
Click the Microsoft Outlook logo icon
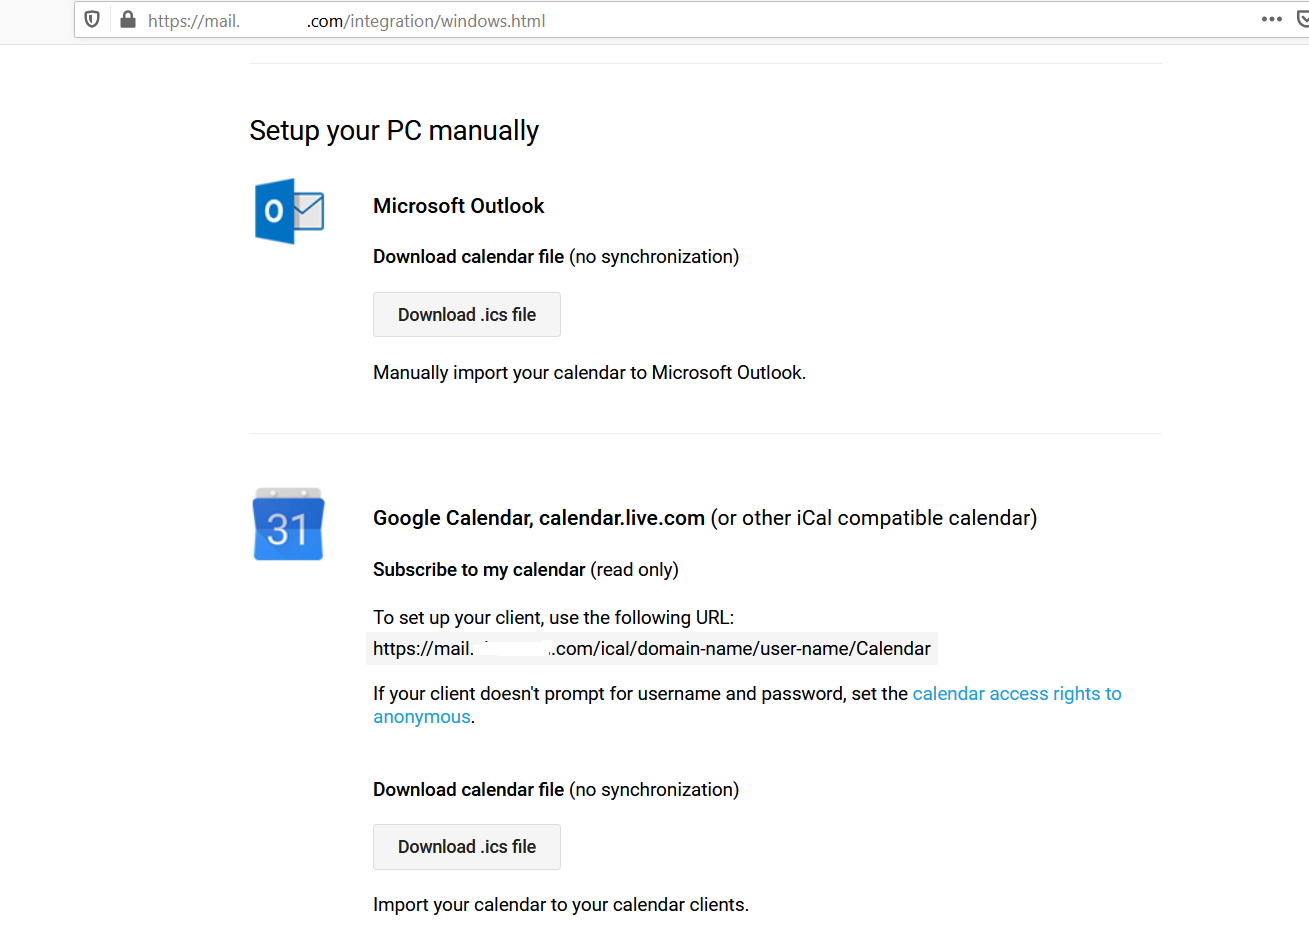coord(289,211)
